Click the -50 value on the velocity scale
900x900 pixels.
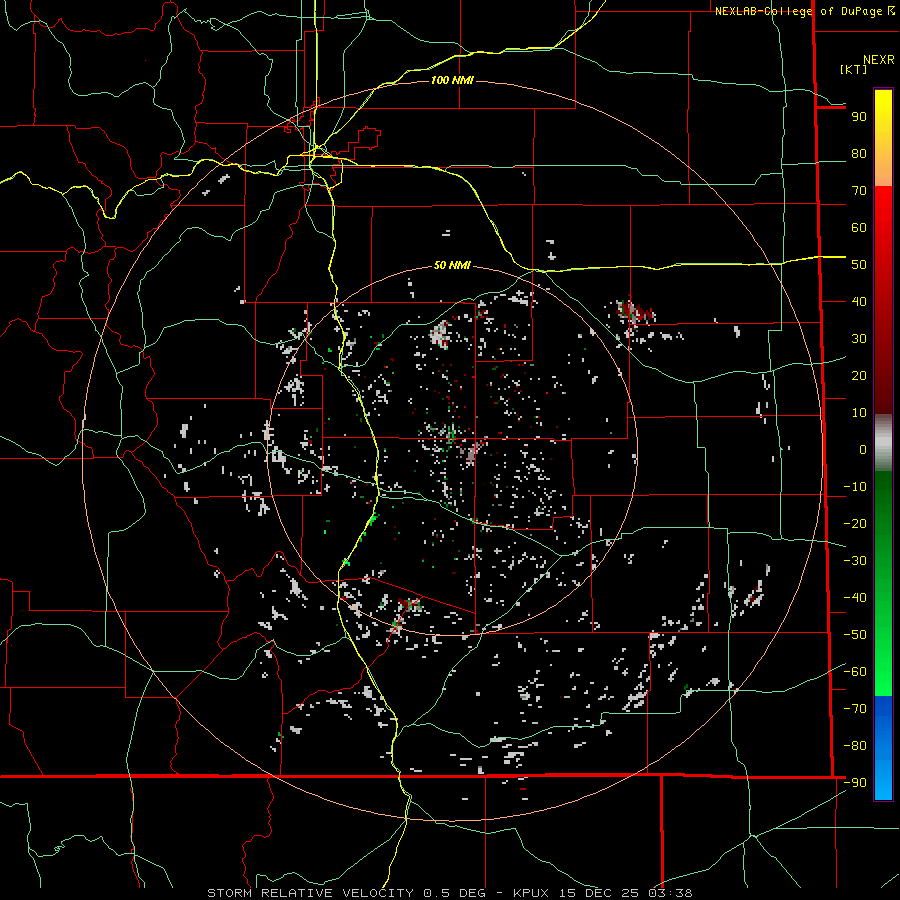click(855, 635)
